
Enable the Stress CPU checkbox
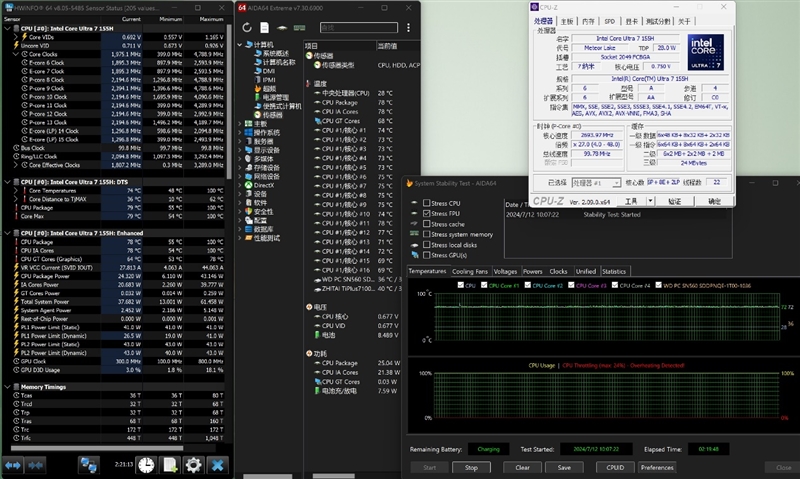[427, 203]
